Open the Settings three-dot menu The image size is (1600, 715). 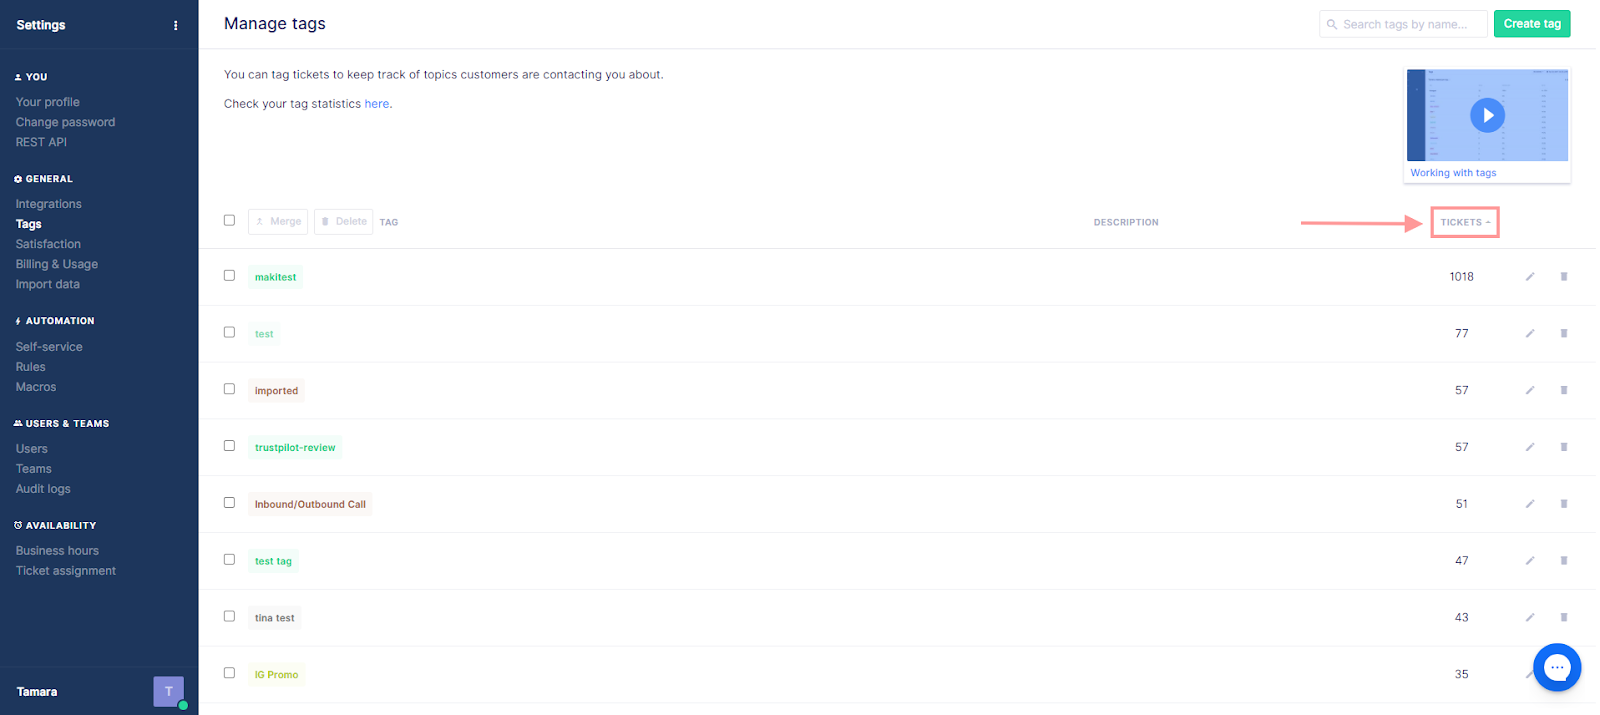(x=176, y=25)
